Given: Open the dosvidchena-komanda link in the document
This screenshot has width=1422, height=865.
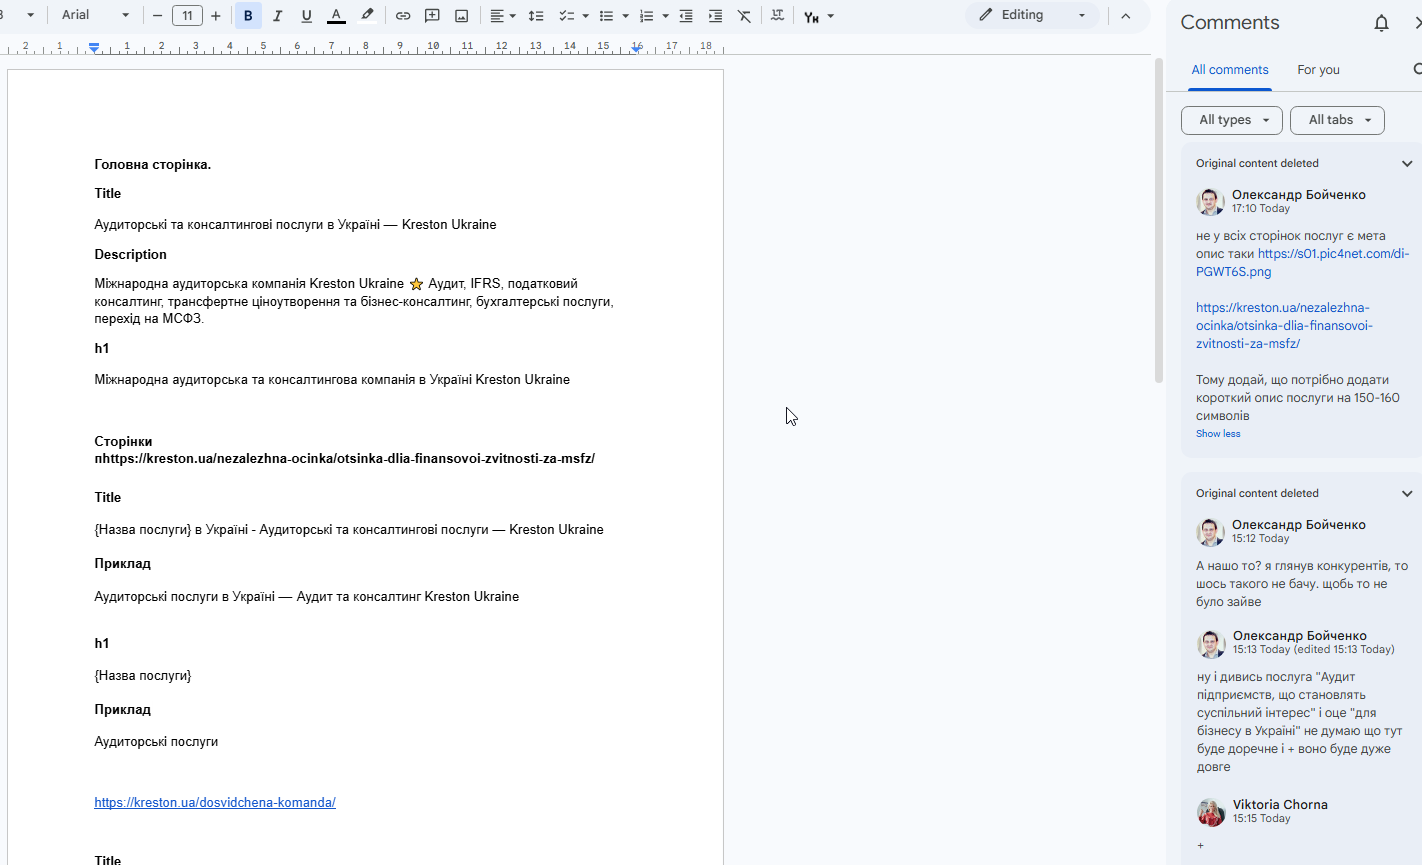Looking at the screenshot, I should (215, 802).
